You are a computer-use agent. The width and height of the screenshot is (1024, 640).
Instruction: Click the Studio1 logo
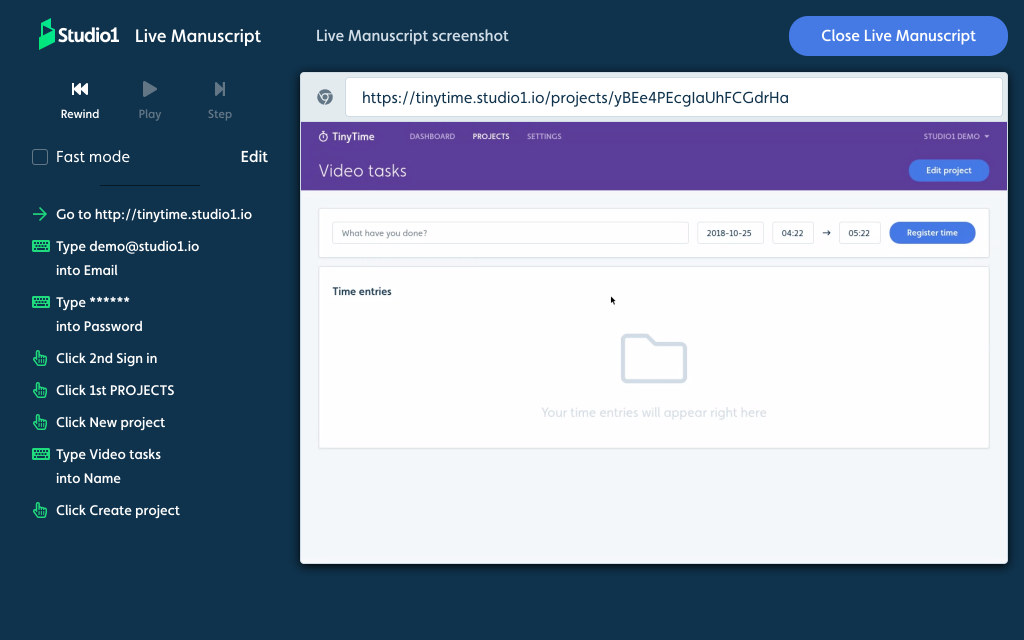79,35
